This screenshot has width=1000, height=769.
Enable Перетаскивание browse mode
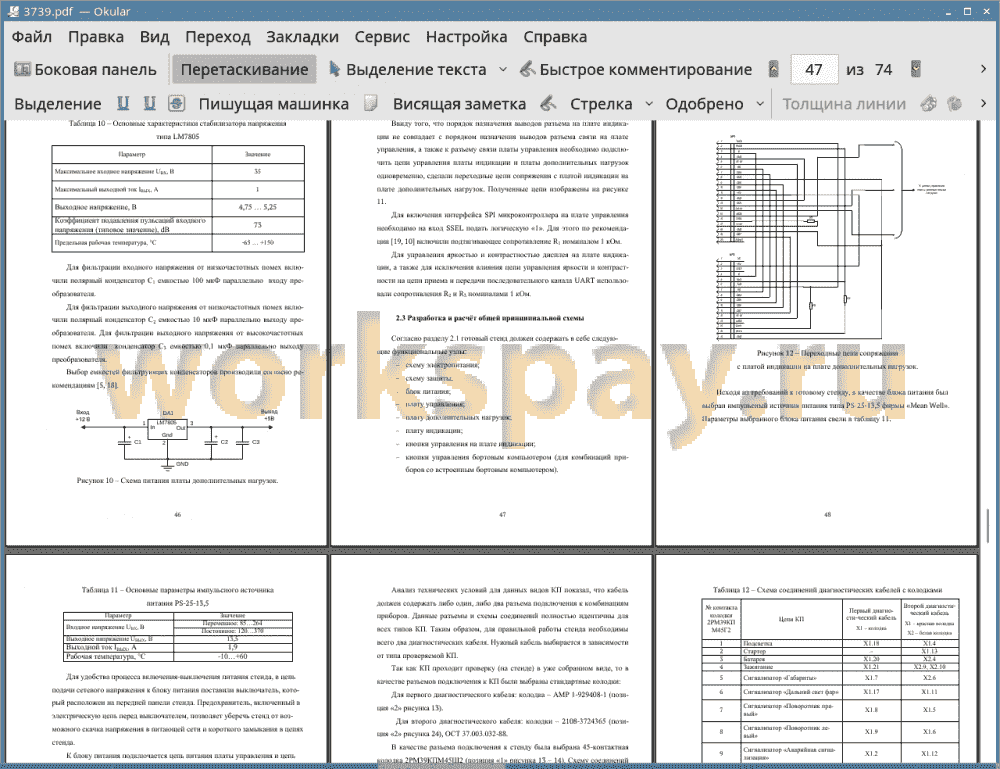[244, 70]
